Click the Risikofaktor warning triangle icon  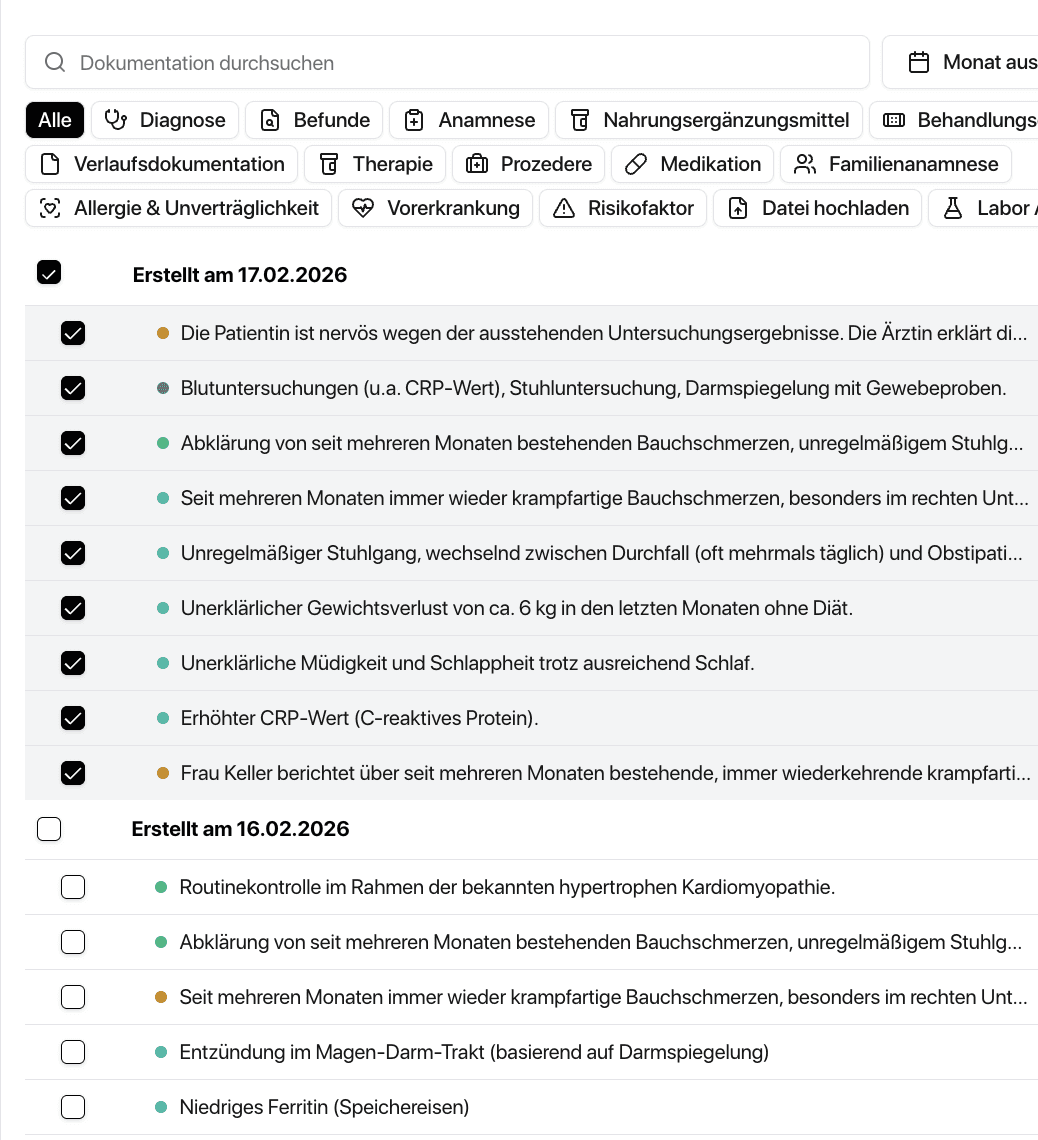pos(565,208)
